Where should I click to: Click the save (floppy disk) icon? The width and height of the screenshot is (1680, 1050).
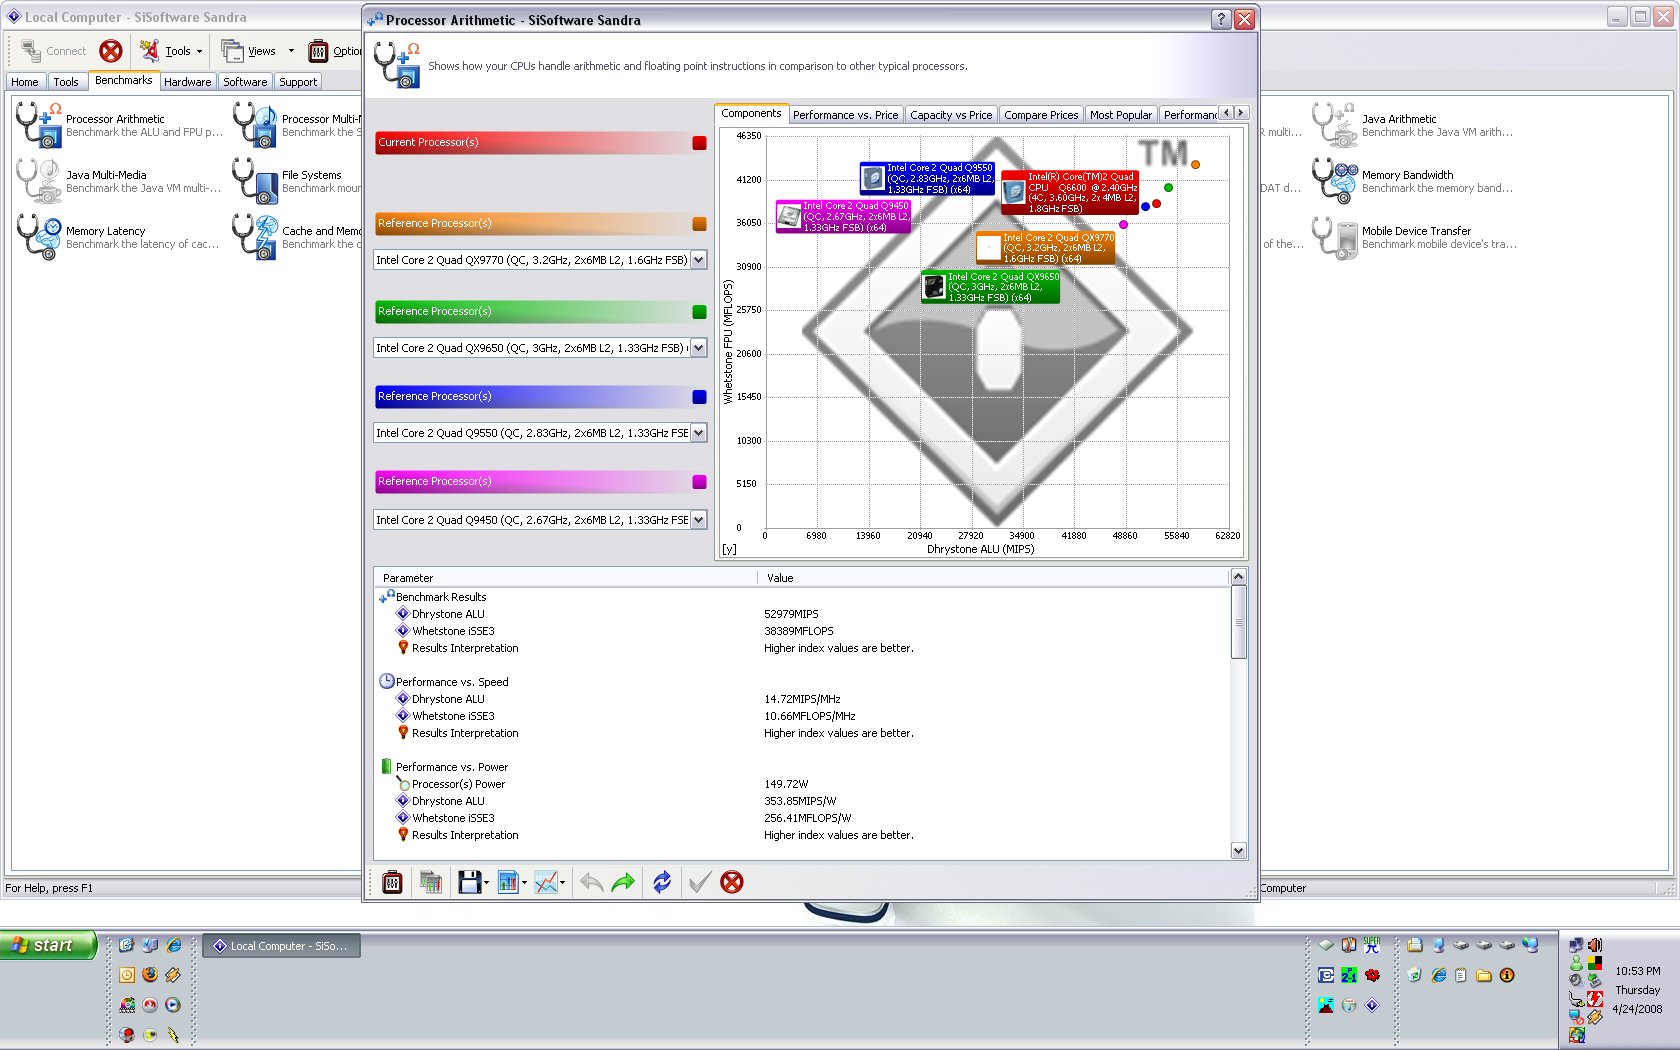tap(469, 882)
